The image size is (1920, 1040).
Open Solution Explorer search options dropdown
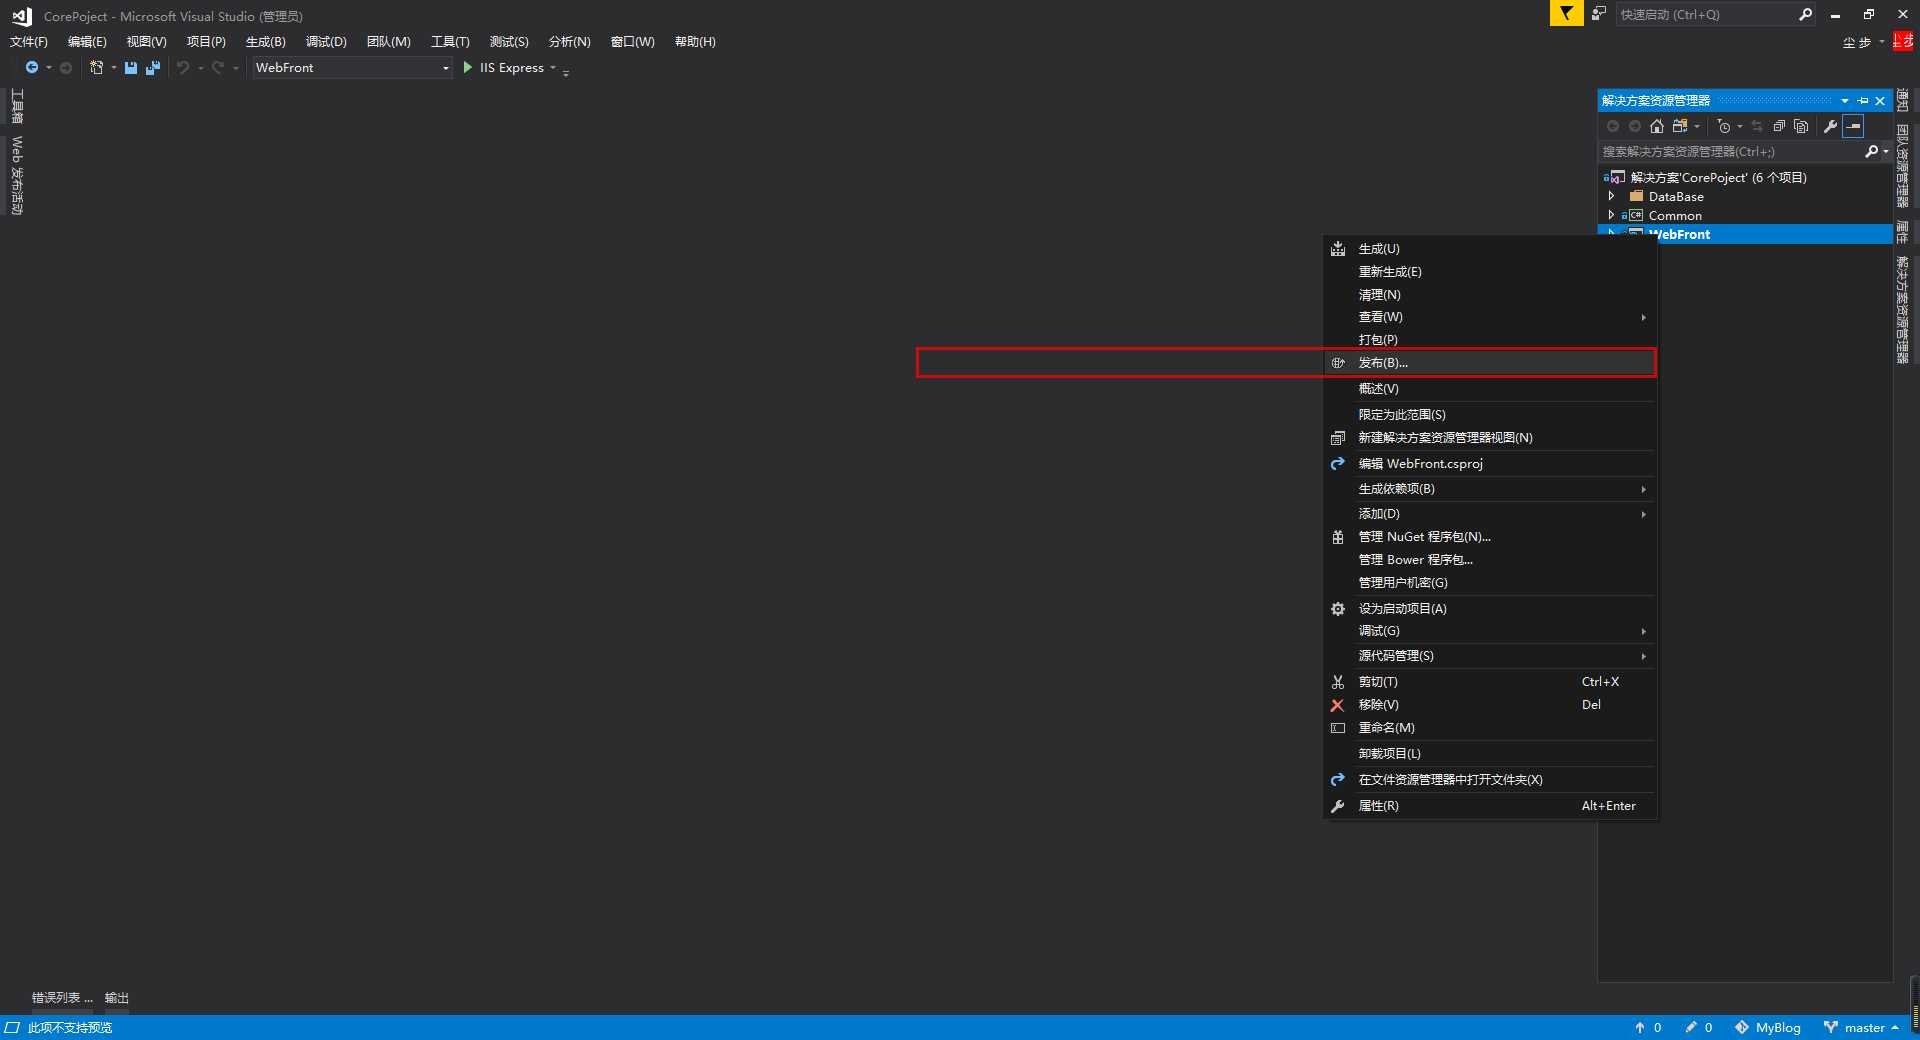1886,152
